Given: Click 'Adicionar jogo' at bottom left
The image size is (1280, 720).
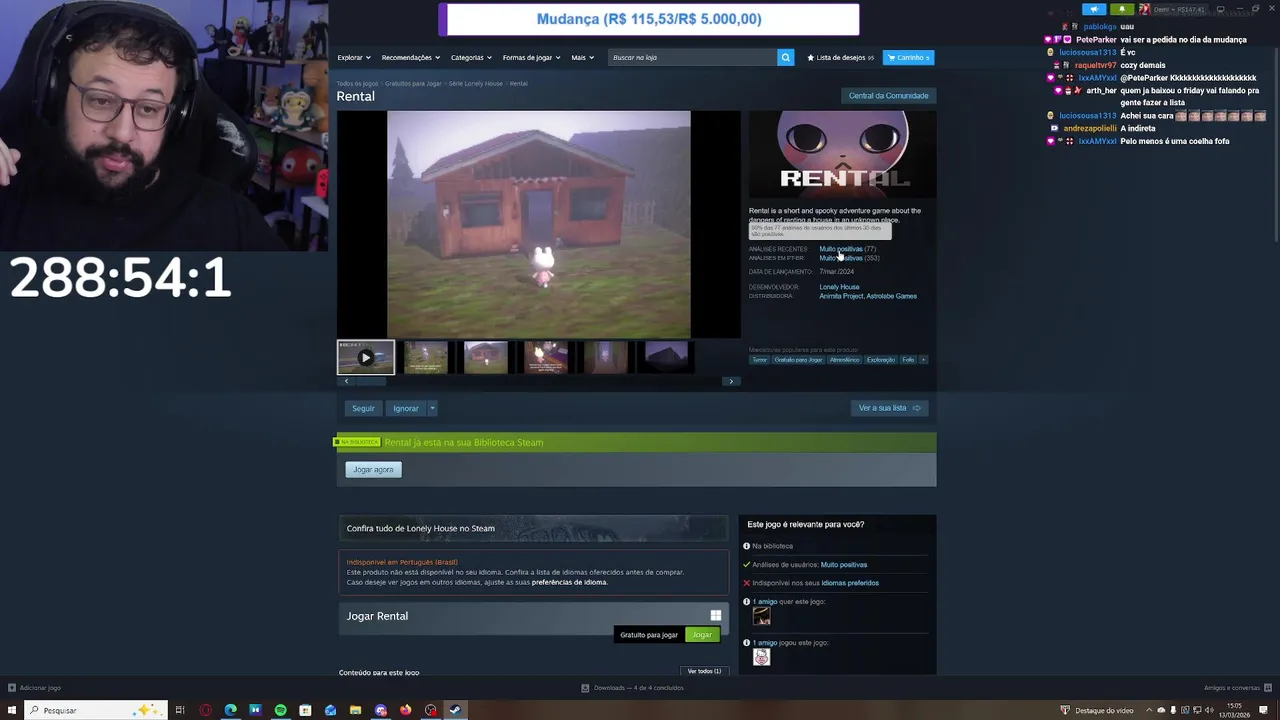Looking at the screenshot, I should pyautogui.click(x=35, y=688).
